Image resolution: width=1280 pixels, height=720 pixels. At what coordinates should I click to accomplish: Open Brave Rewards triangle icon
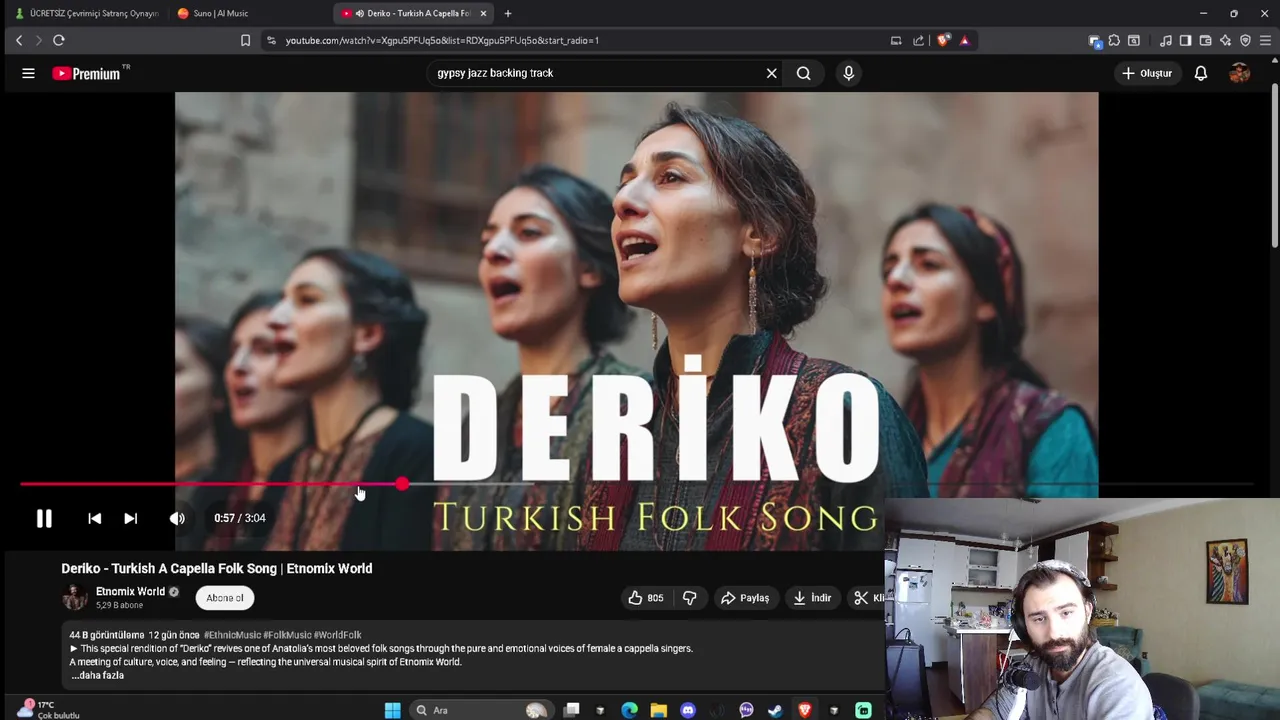pyautogui.click(x=964, y=40)
